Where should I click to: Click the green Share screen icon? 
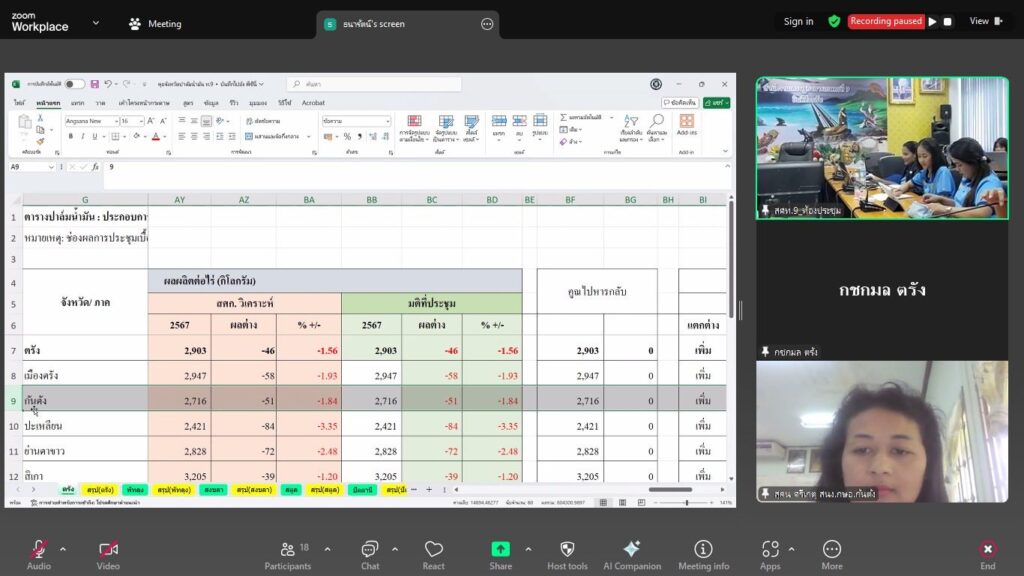500,549
